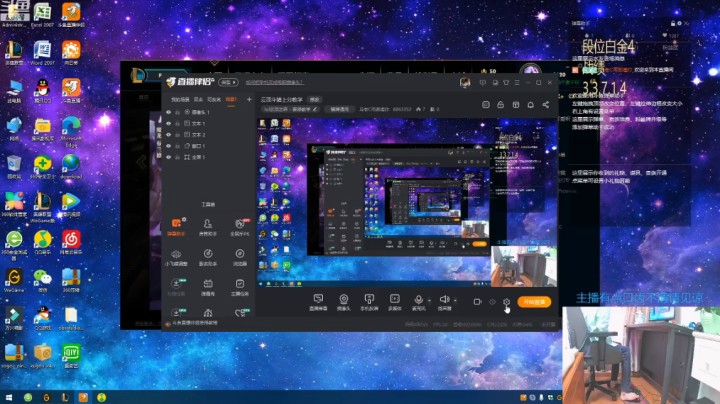This screenshot has height=404, width=720.
Task: Open the checkmark anchor task tool in toolbox
Action: (x=240, y=287)
